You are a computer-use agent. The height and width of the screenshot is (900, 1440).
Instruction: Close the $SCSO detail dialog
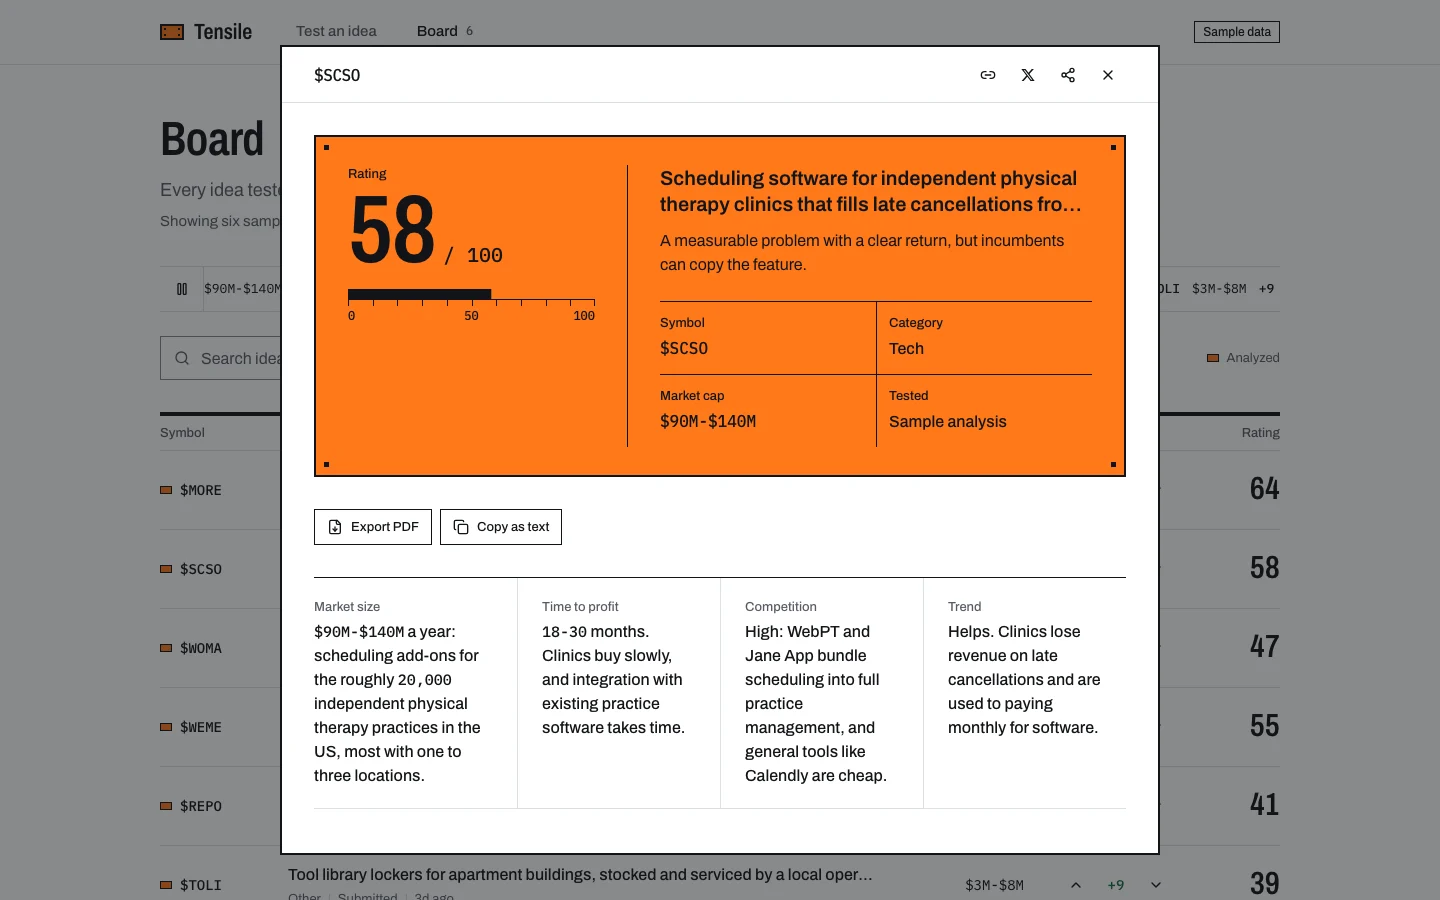pos(1108,75)
